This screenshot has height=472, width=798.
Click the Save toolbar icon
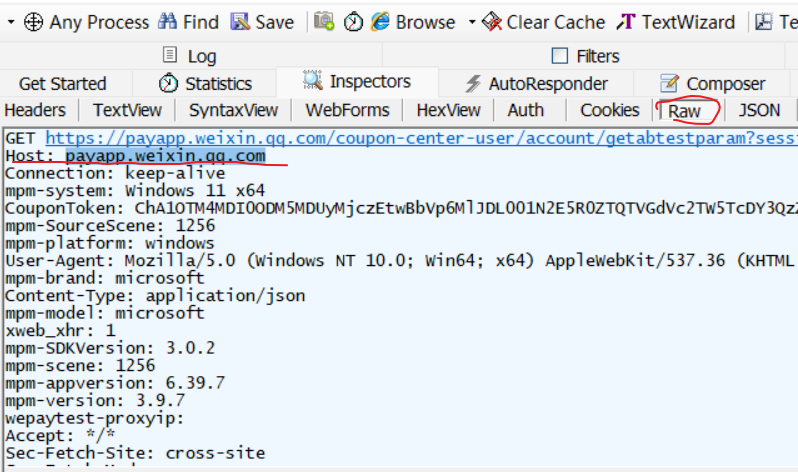tap(240, 22)
